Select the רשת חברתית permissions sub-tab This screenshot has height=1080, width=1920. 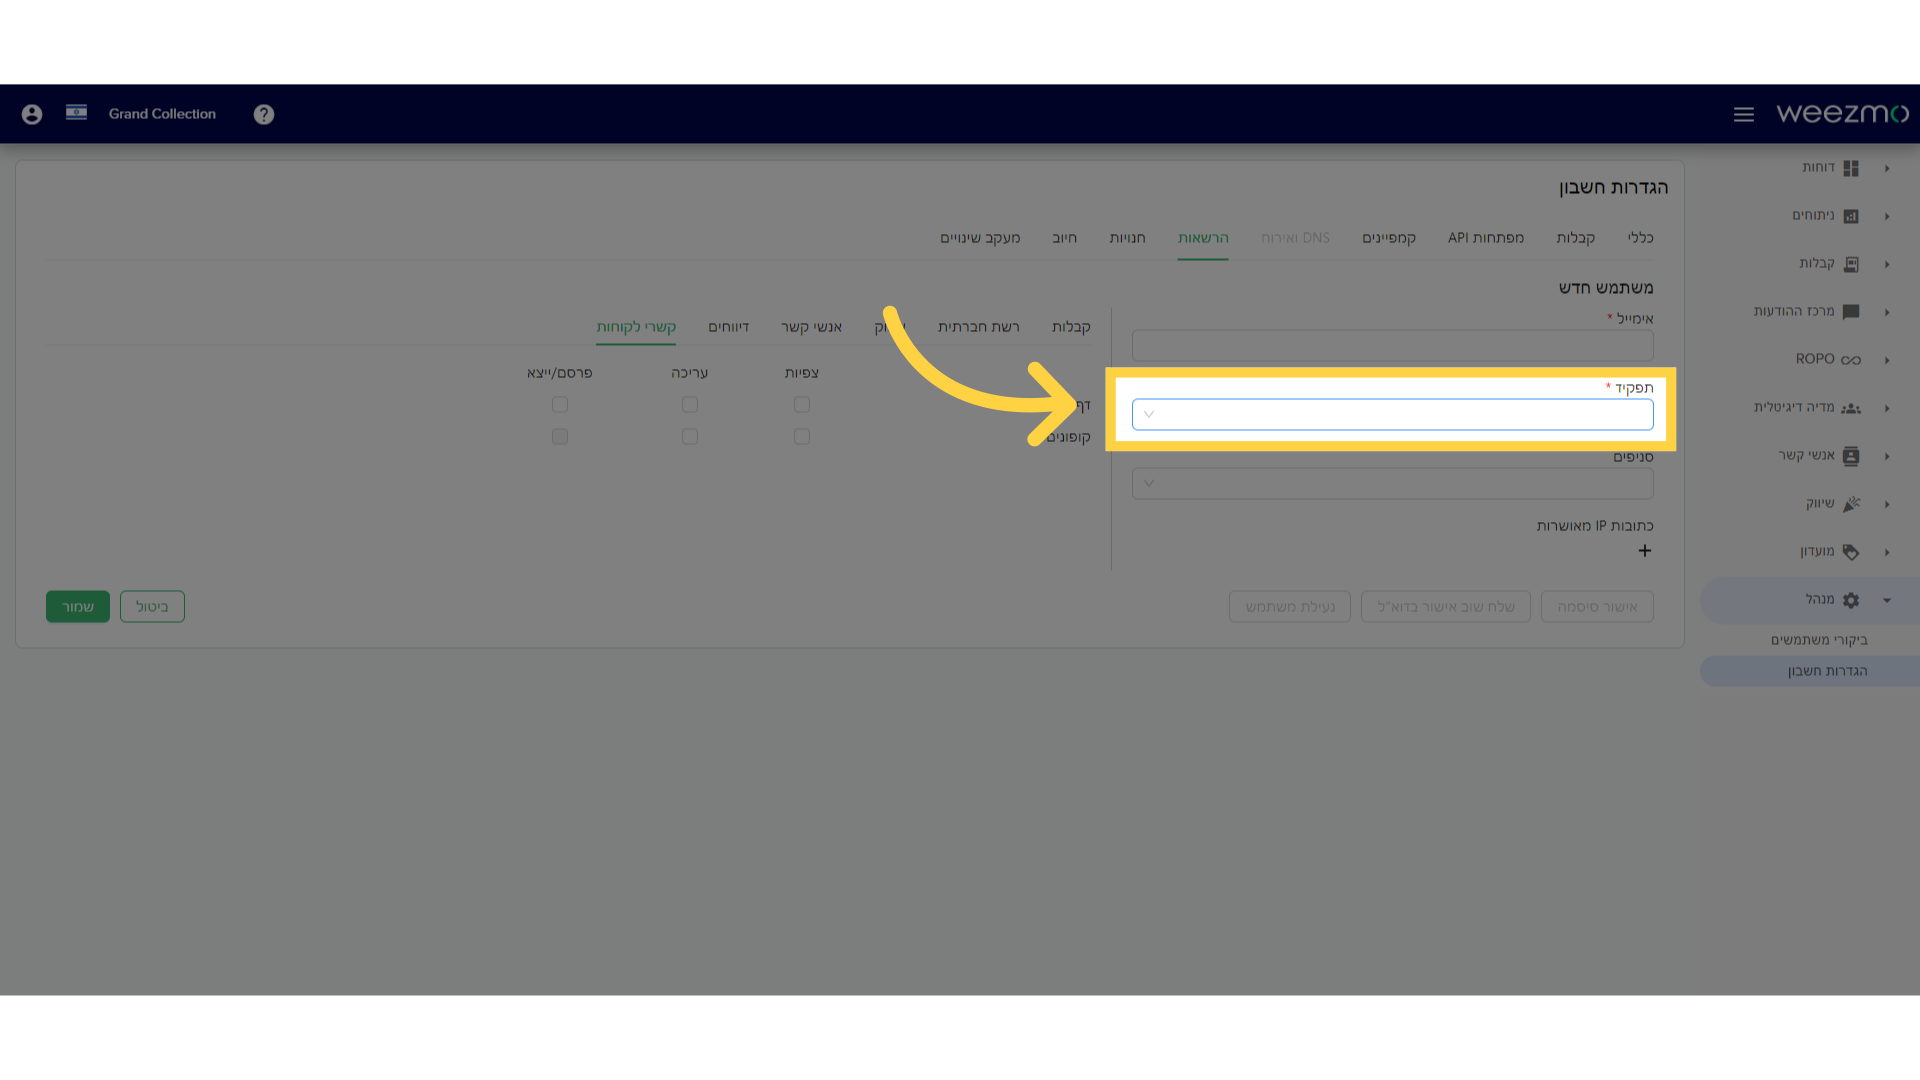pos(979,327)
